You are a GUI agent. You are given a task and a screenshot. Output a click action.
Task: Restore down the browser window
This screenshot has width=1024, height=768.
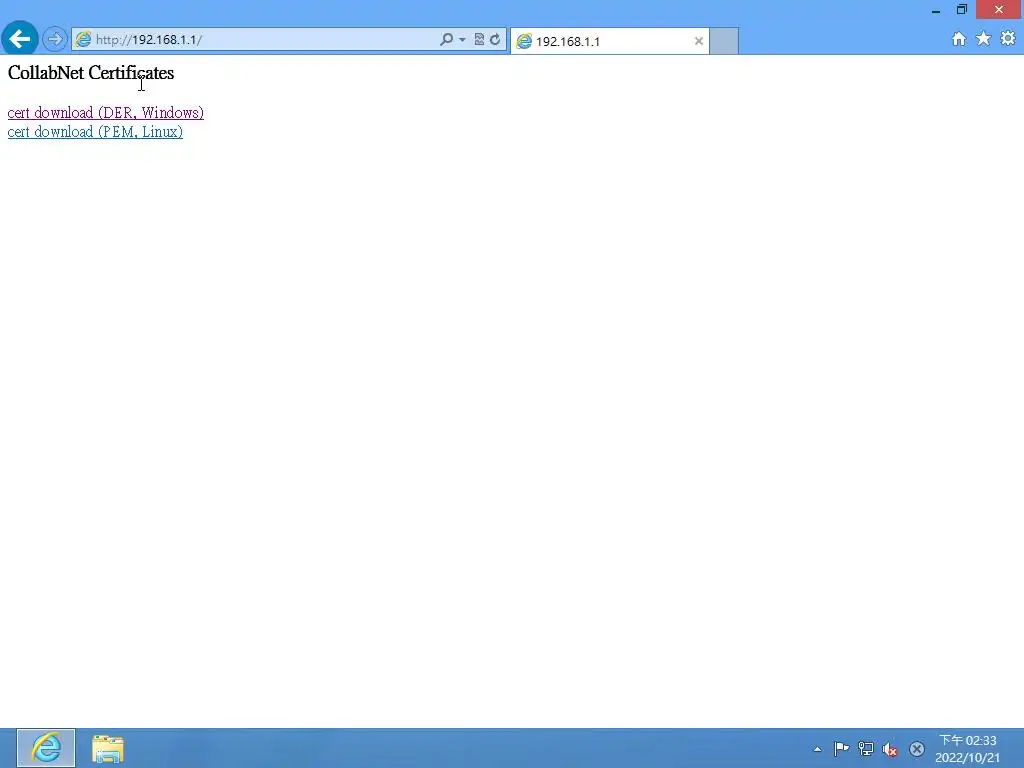(961, 9)
